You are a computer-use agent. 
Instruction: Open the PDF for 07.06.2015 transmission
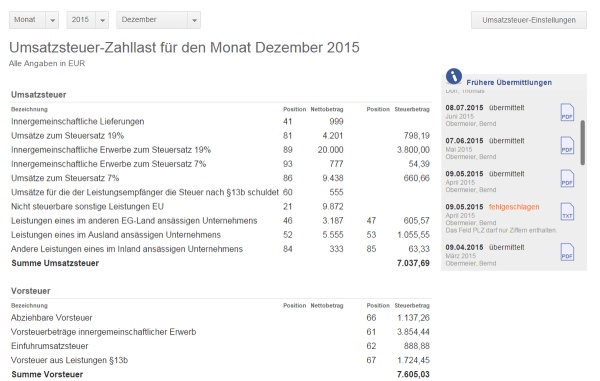(x=567, y=145)
